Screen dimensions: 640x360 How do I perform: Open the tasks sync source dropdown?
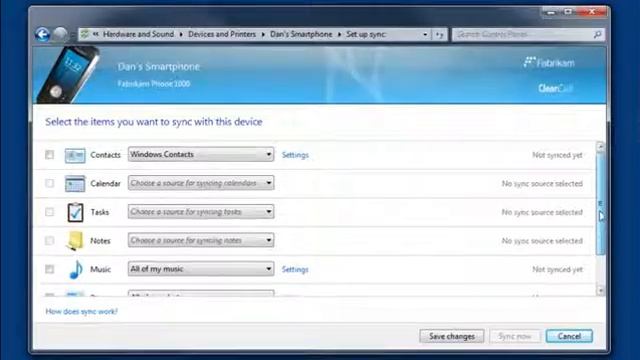pyautogui.click(x=201, y=211)
